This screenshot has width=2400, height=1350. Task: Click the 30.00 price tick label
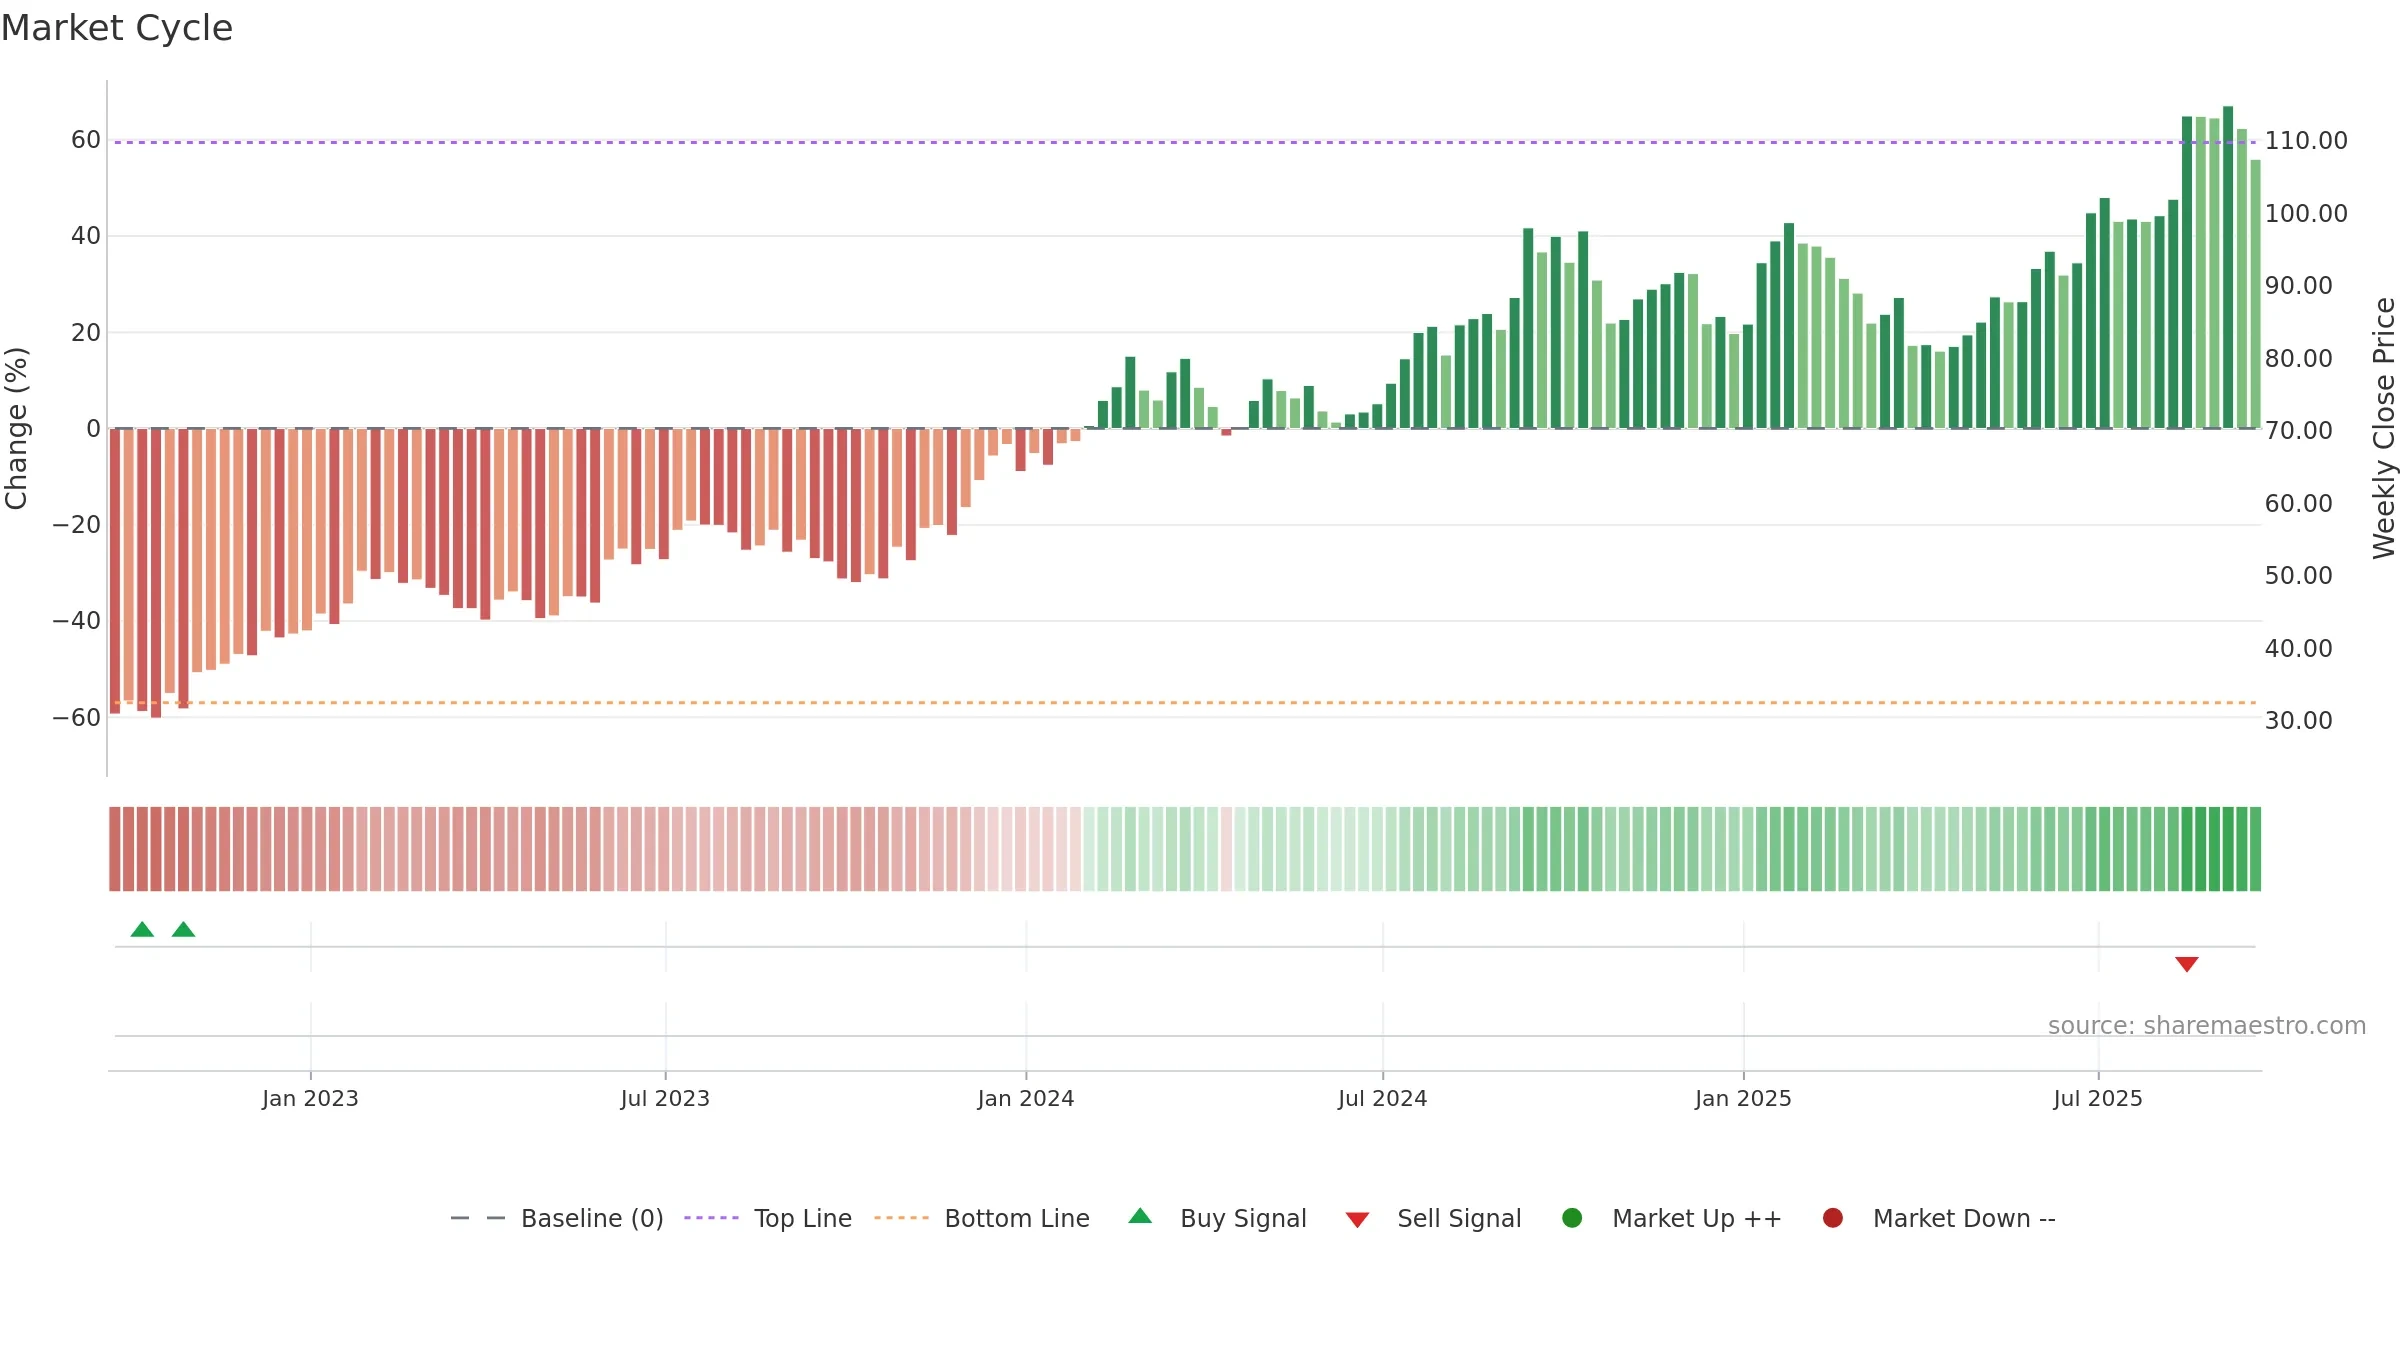[x=2299, y=721]
